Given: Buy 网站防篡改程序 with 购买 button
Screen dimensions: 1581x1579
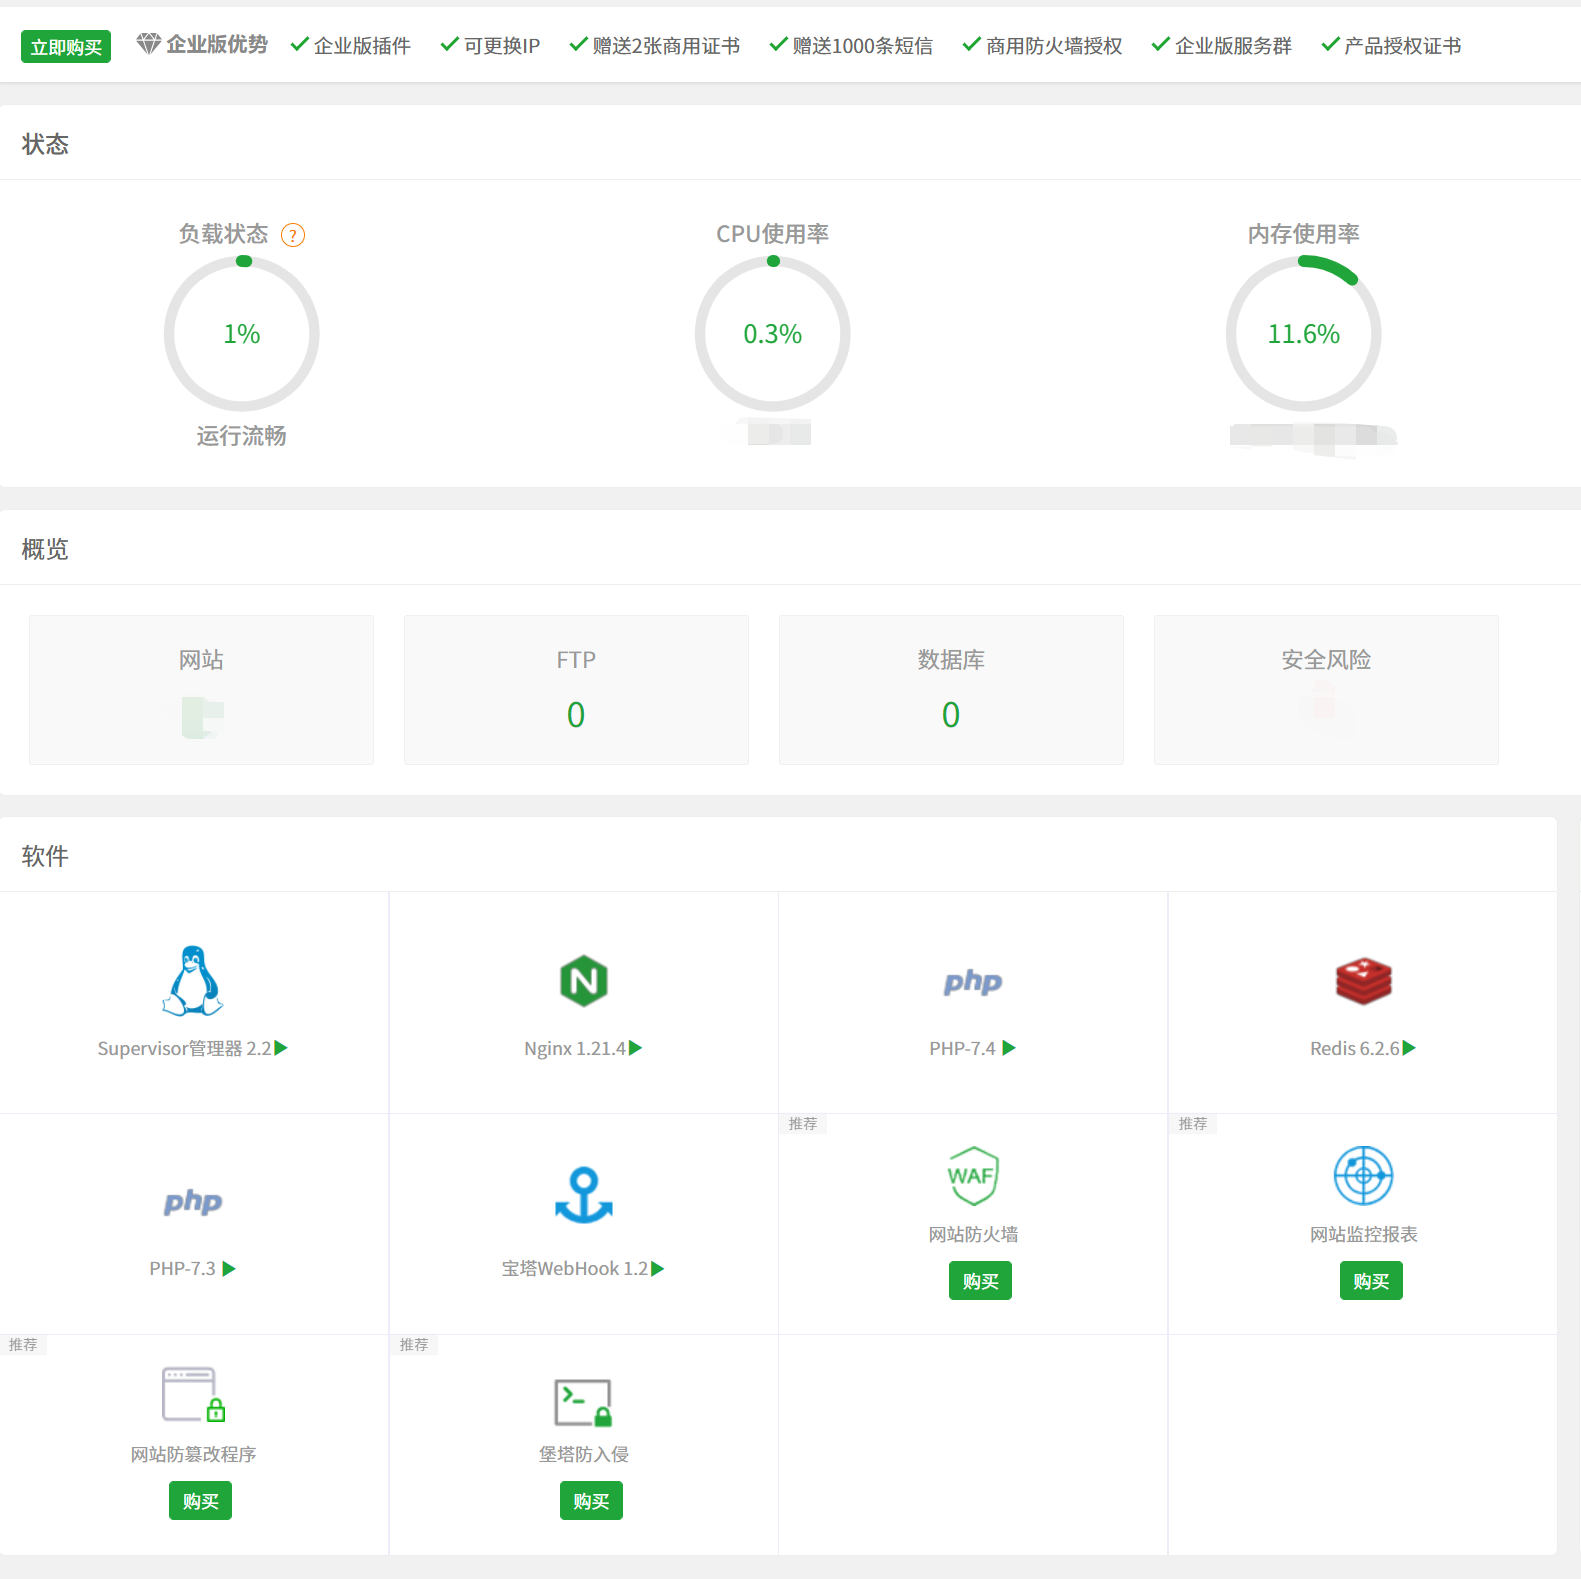Looking at the screenshot, I should click(200, 1501).
